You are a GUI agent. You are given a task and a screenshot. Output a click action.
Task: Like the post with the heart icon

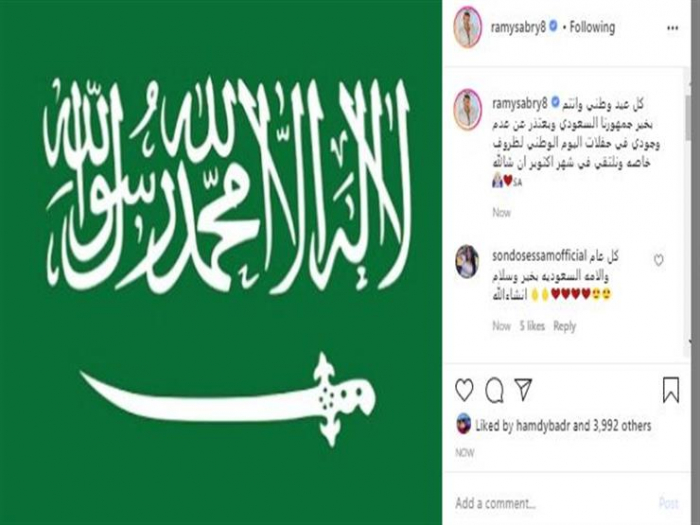click(464, 390)
